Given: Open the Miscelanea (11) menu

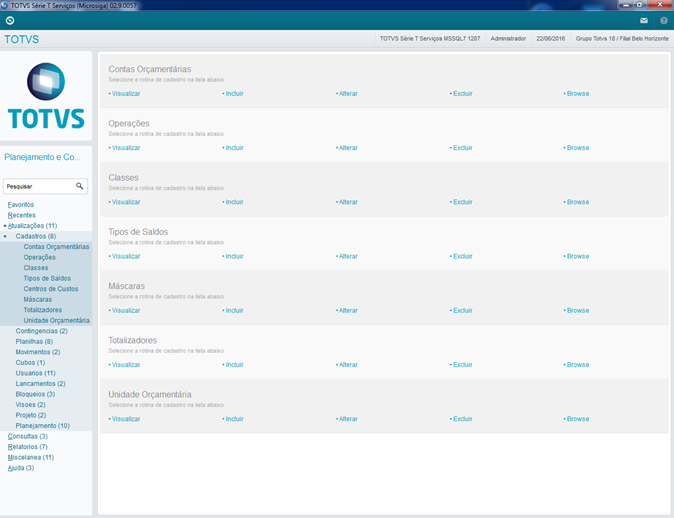Looking at the screenshot, I should pyautogui.click(x=31, y=457).
